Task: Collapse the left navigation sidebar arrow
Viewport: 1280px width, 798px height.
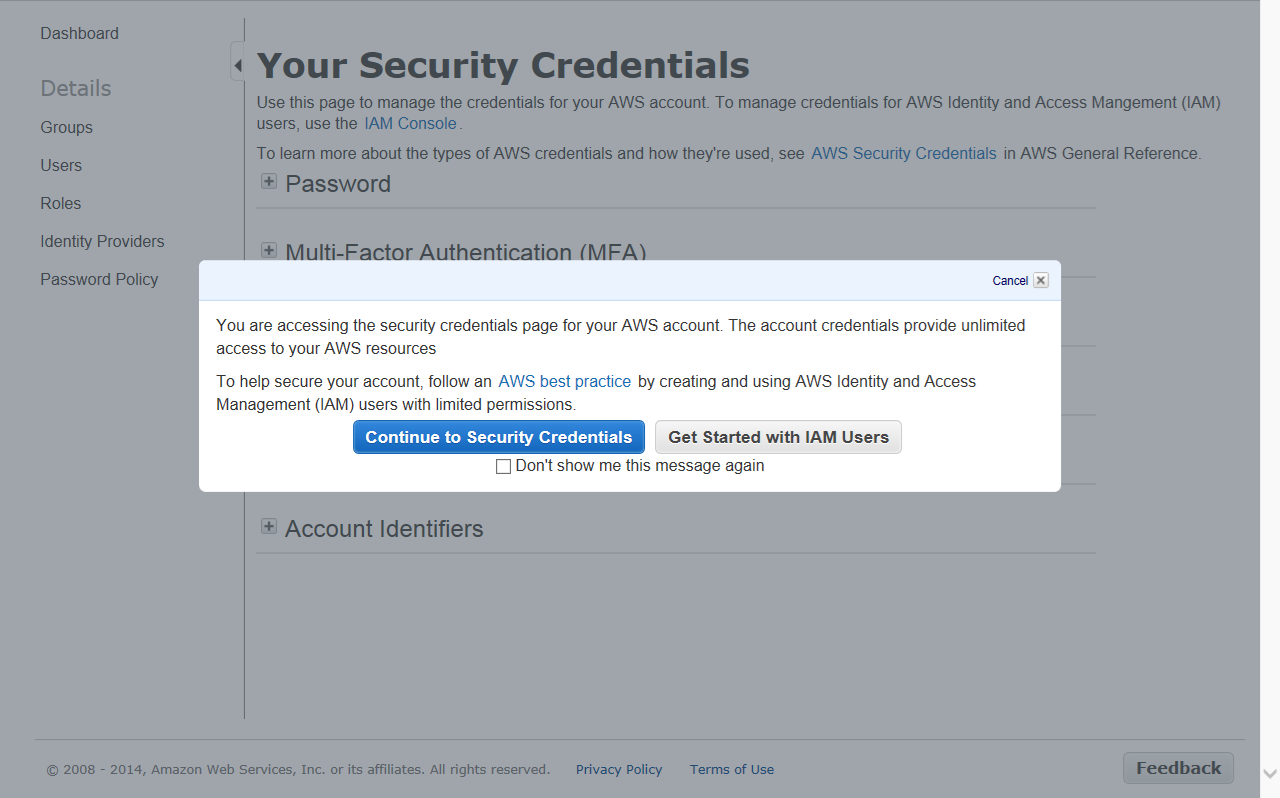Action: point(237,66)
